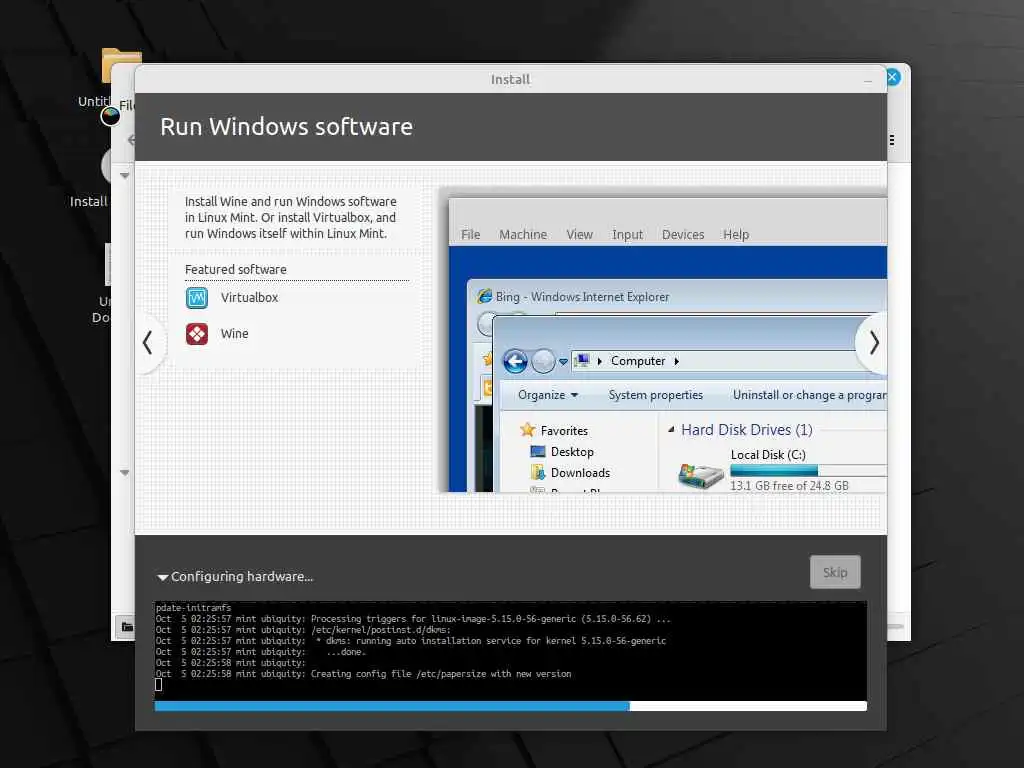Click the installation progress bar
The image size is (1024, 768).
coord(510,706)
